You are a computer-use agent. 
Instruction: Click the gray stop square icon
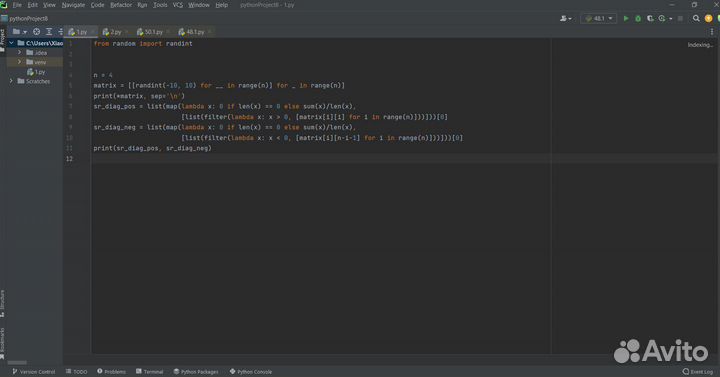tap(681, 18)
